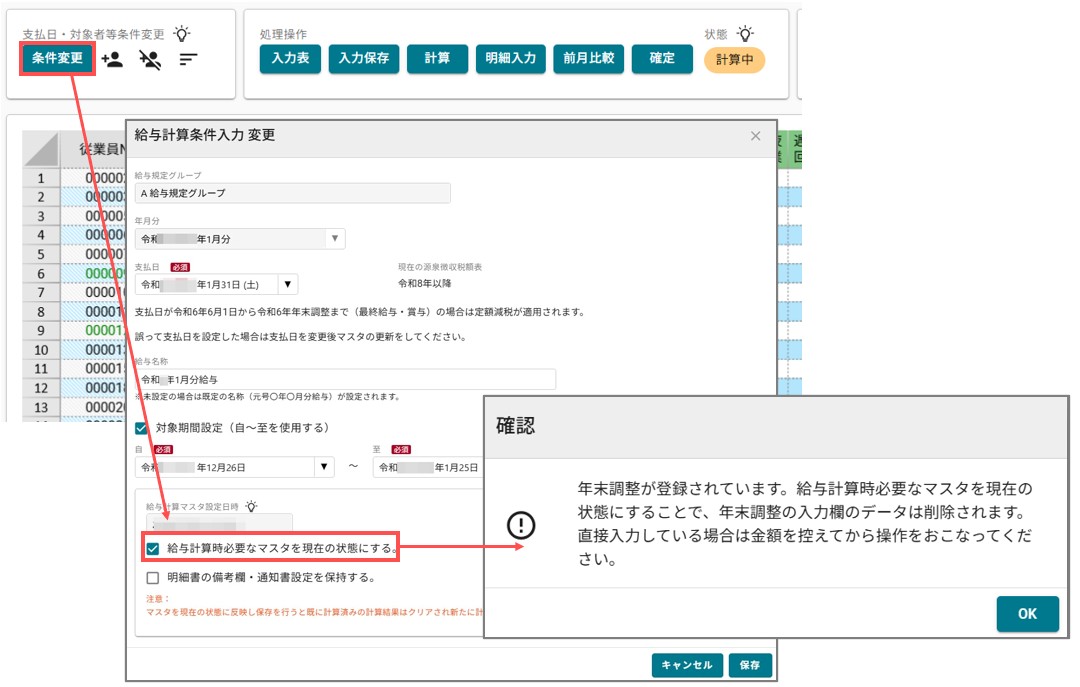1080x687 pixels.
Task: Open the 自 start date dropdown arrow
Action: pos(324,466)
